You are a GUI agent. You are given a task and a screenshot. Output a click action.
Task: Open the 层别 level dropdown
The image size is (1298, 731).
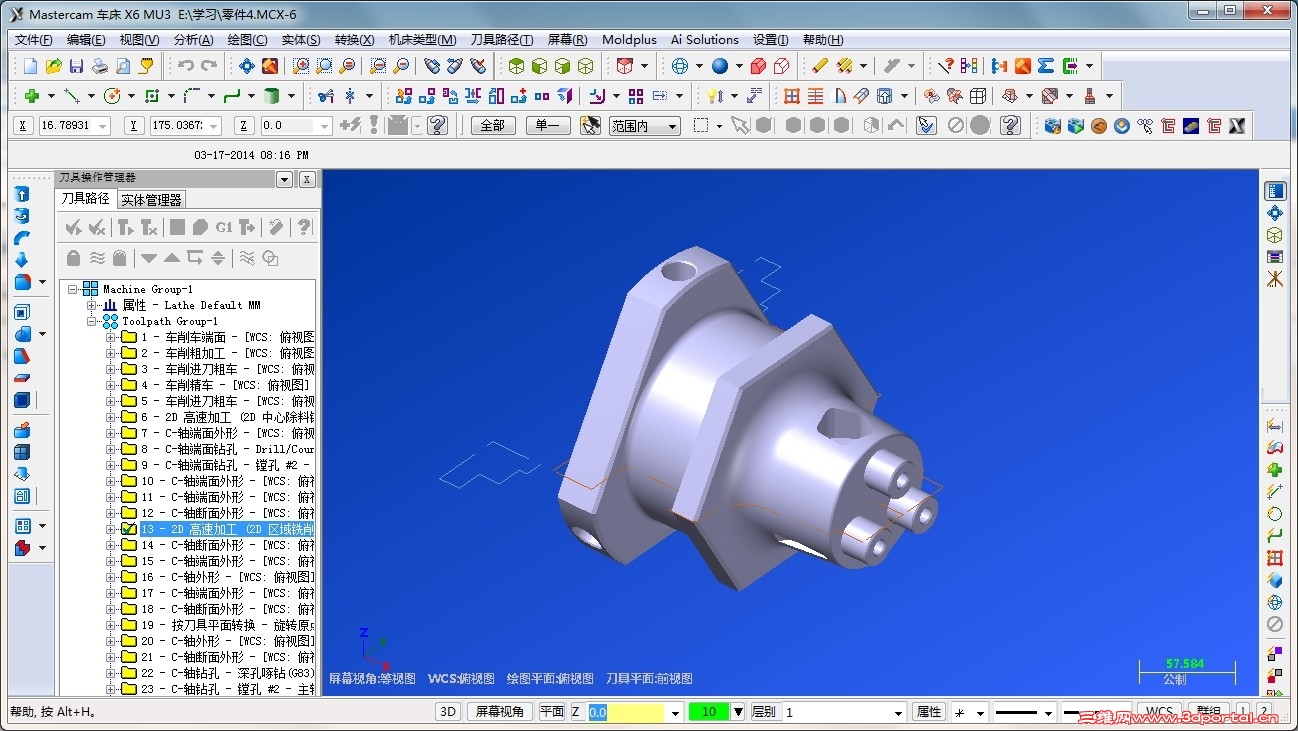tap(897, 712)
